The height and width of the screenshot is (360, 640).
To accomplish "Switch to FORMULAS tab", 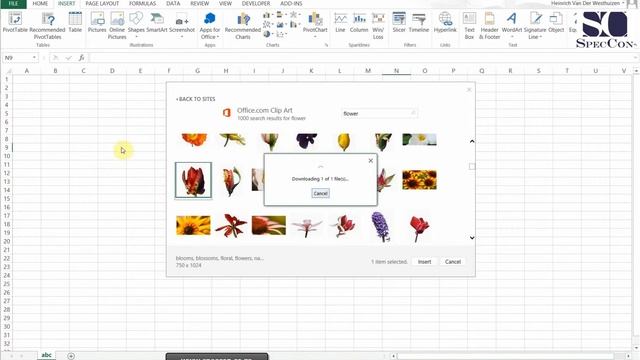I will pyautogui.click(x=142, y=4).
